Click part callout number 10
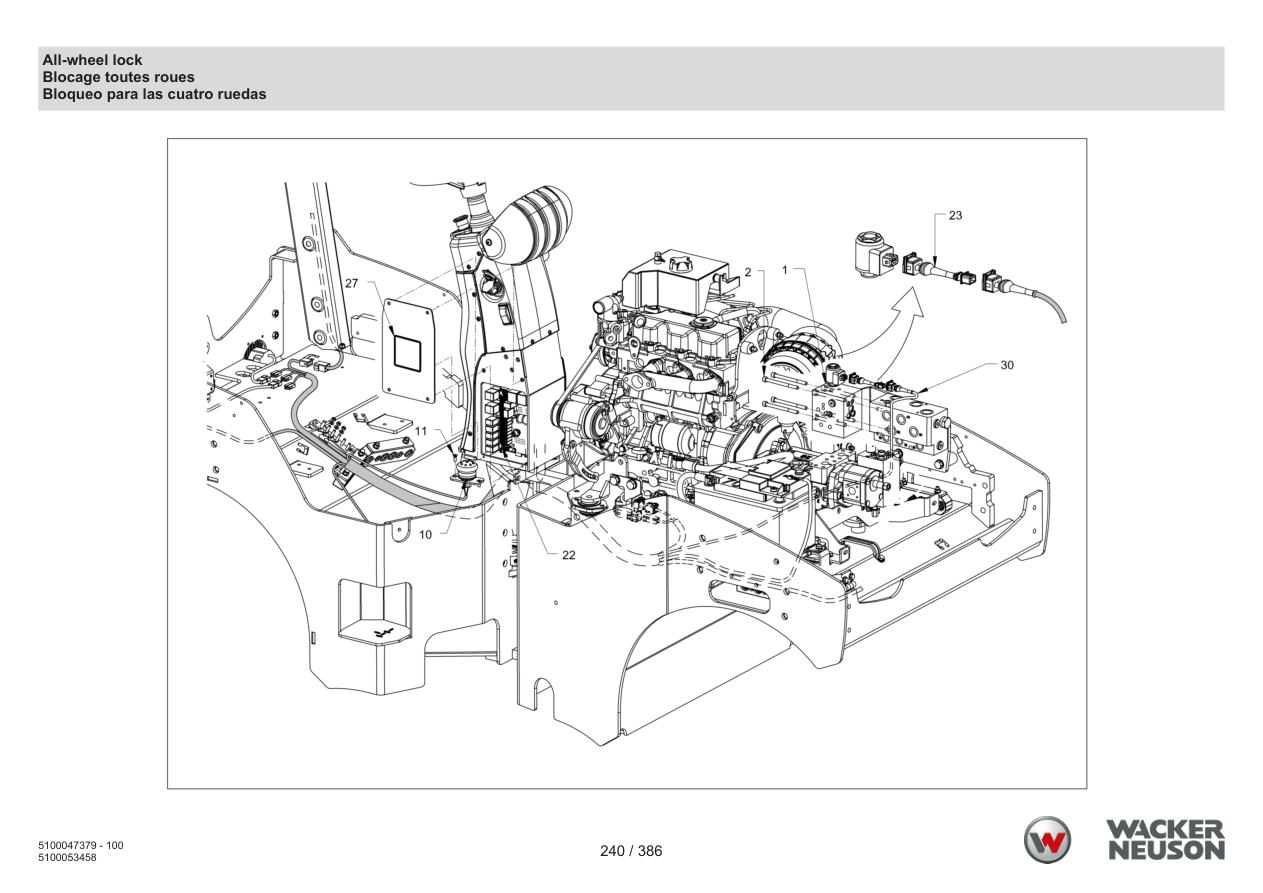The width and height of the screenshot is (1263, 893). pyautogui.click(x=425, y=534)
